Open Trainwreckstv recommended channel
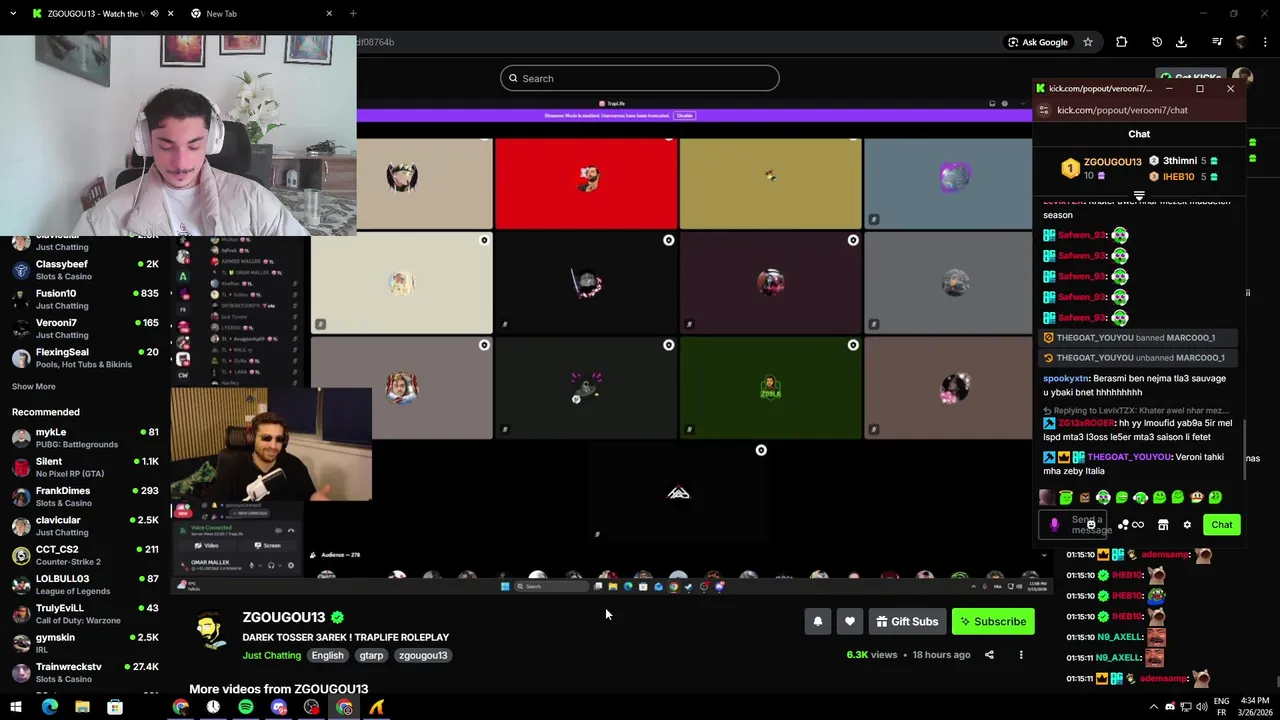The width and height of the screenshot is (1280, 720). point(85,672)
